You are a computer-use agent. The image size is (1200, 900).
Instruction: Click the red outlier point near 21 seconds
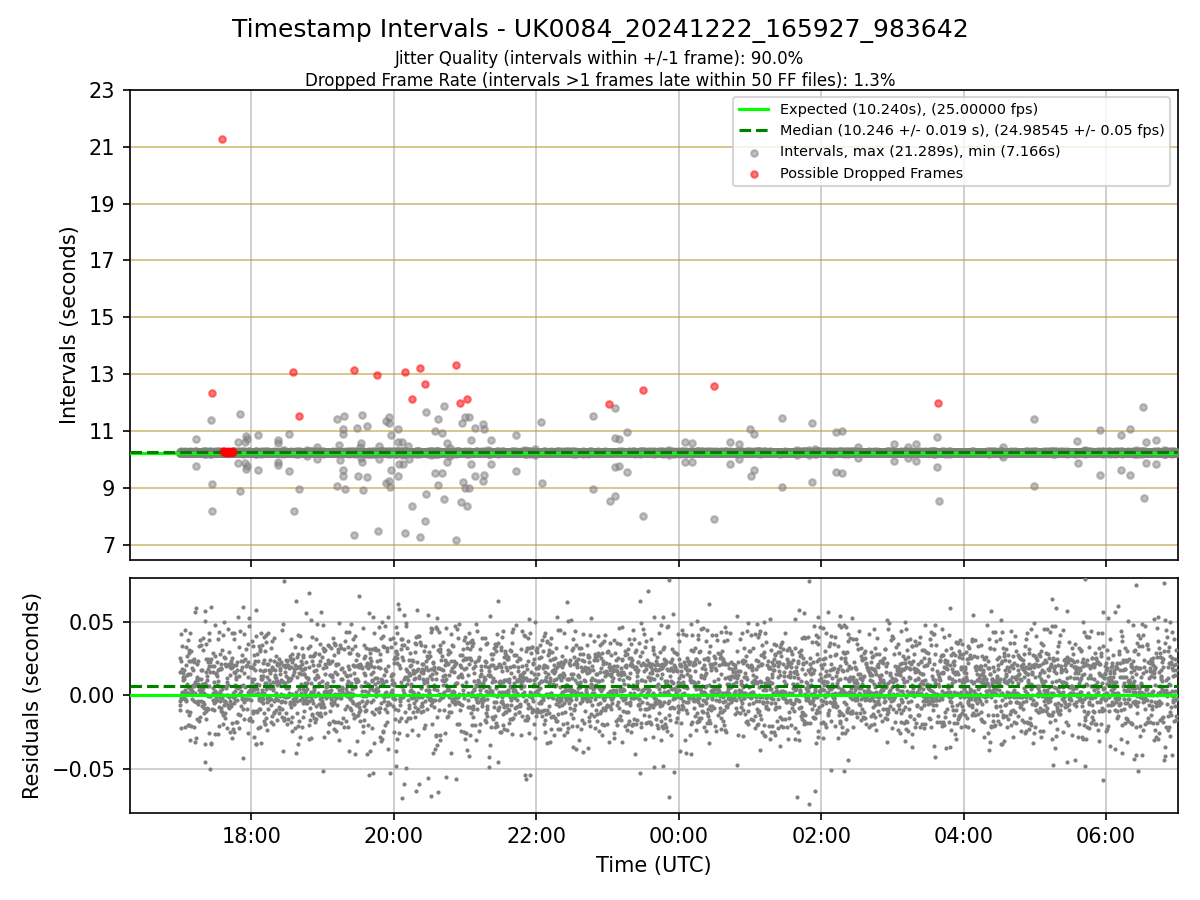pos(222,139)
